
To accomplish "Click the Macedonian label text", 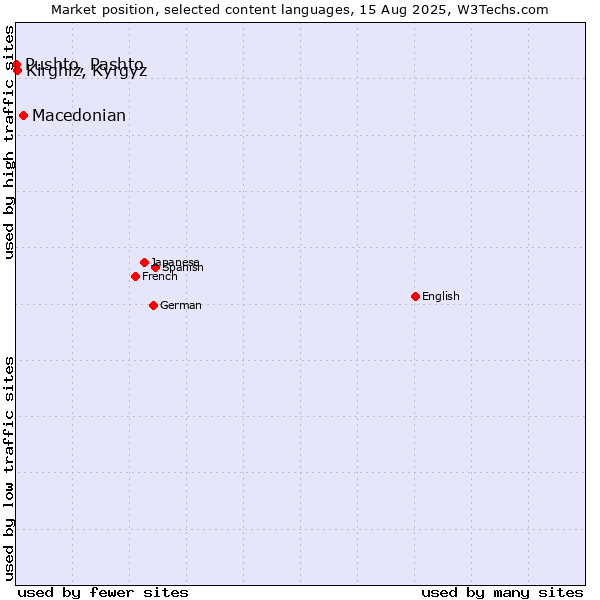I will click(79, 116).
